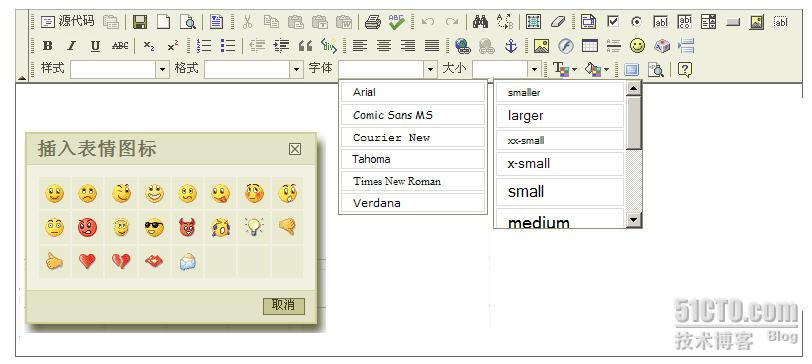The height and width of the screenshot is (364, 812).
Task: Click the About question mark icon
Action: [685, 69]
